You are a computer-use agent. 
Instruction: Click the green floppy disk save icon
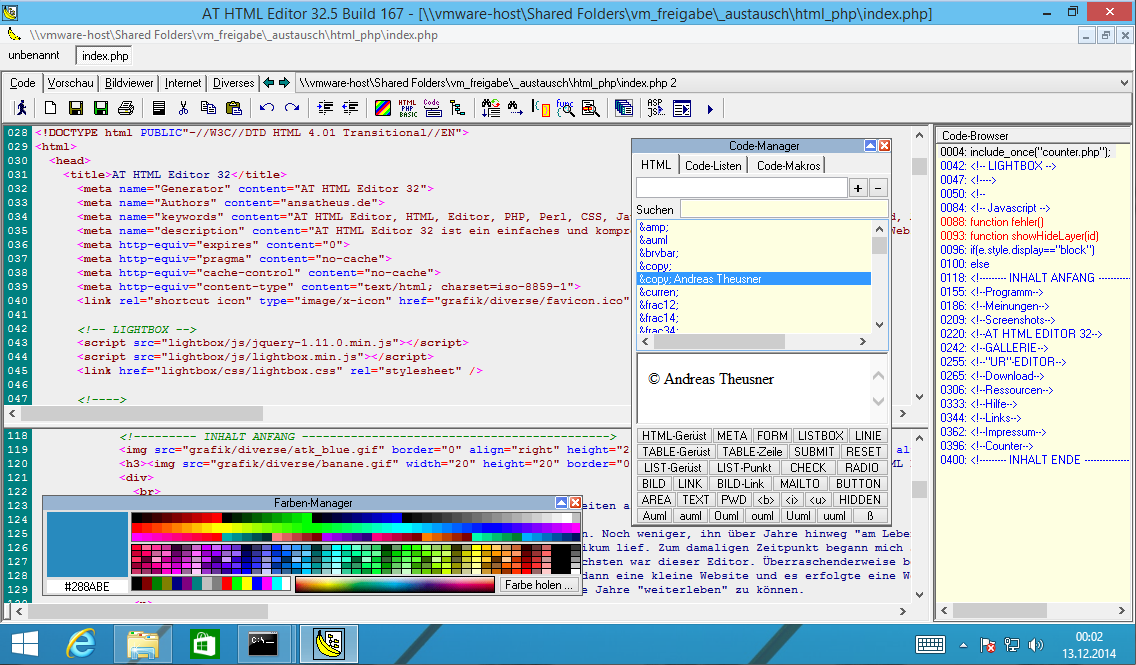tap(101, 109)
